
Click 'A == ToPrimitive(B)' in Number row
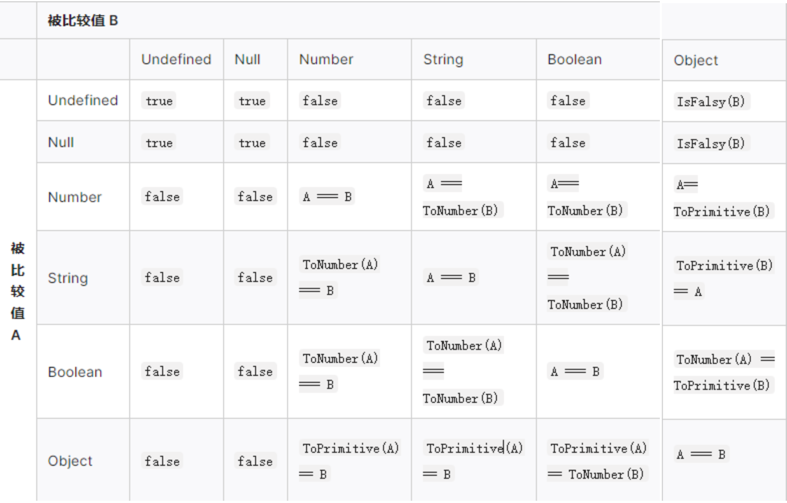click(x=722, y=198)
